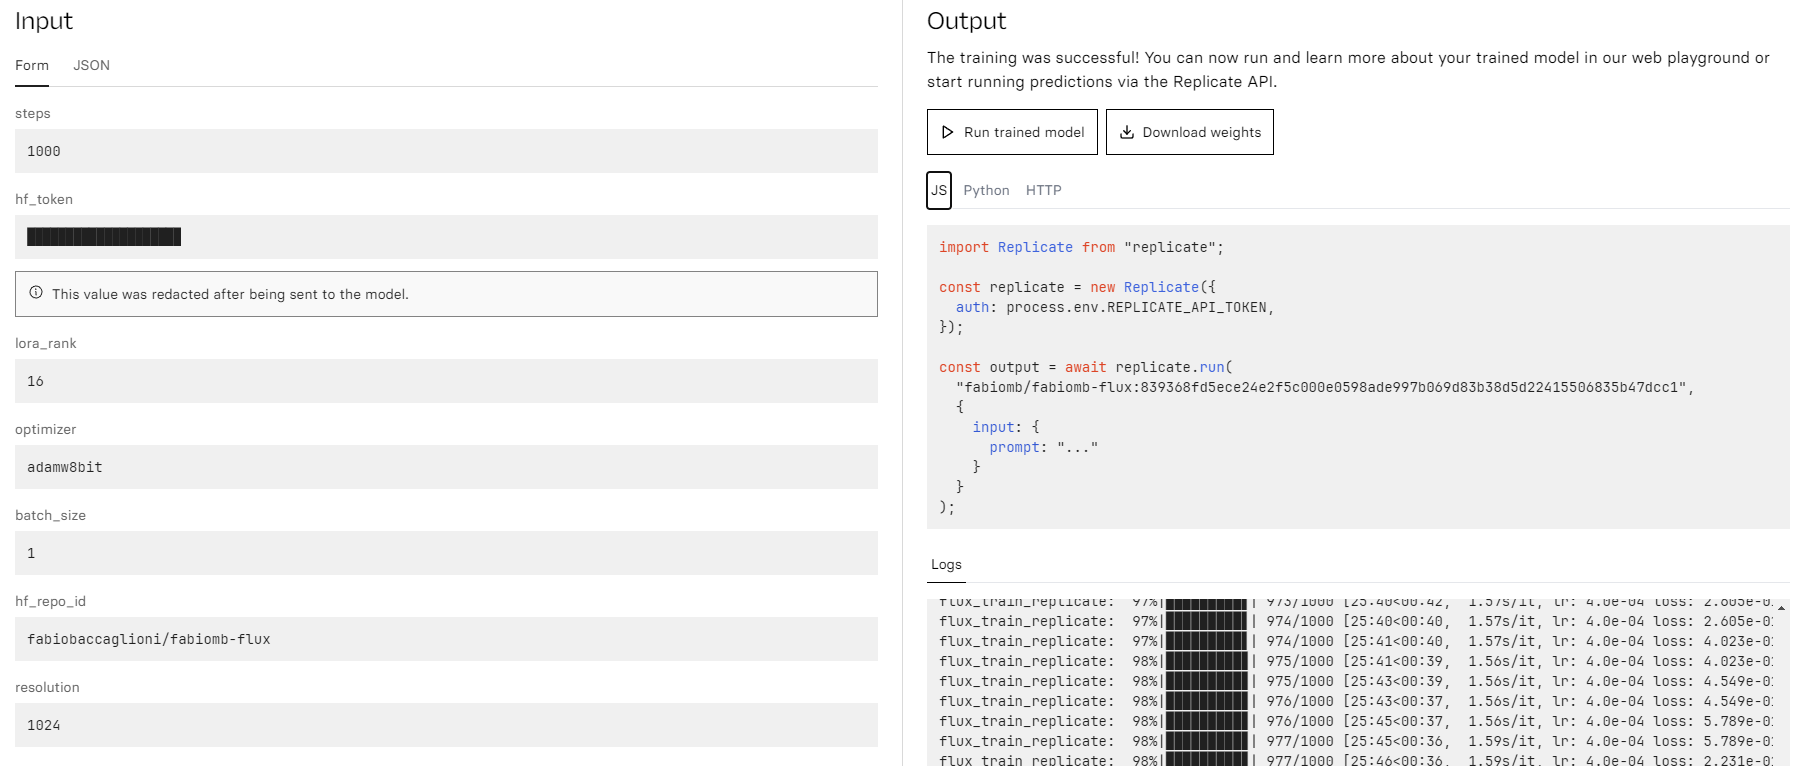Click the log line with loss 2.605e-01 at 974/1000
Viewport: 1807px width, 766px height.
click(1356, 621)
